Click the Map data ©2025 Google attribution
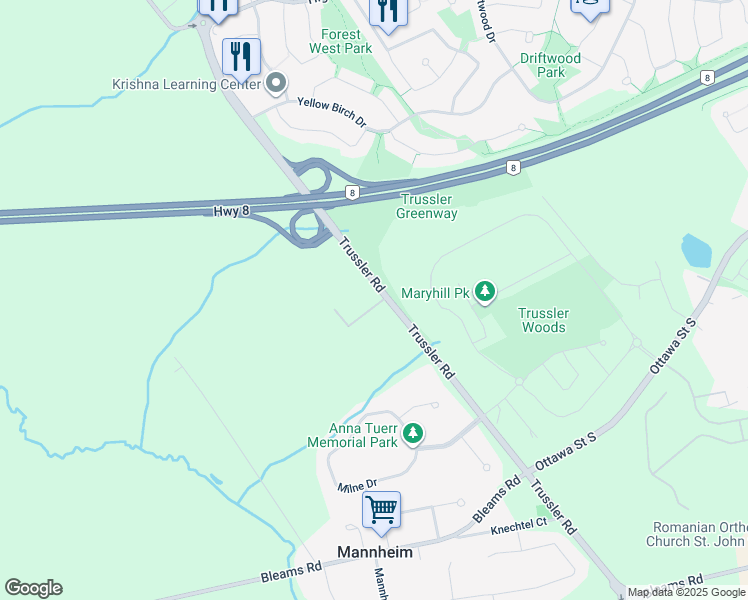748x600 pixels. [686, 592]
